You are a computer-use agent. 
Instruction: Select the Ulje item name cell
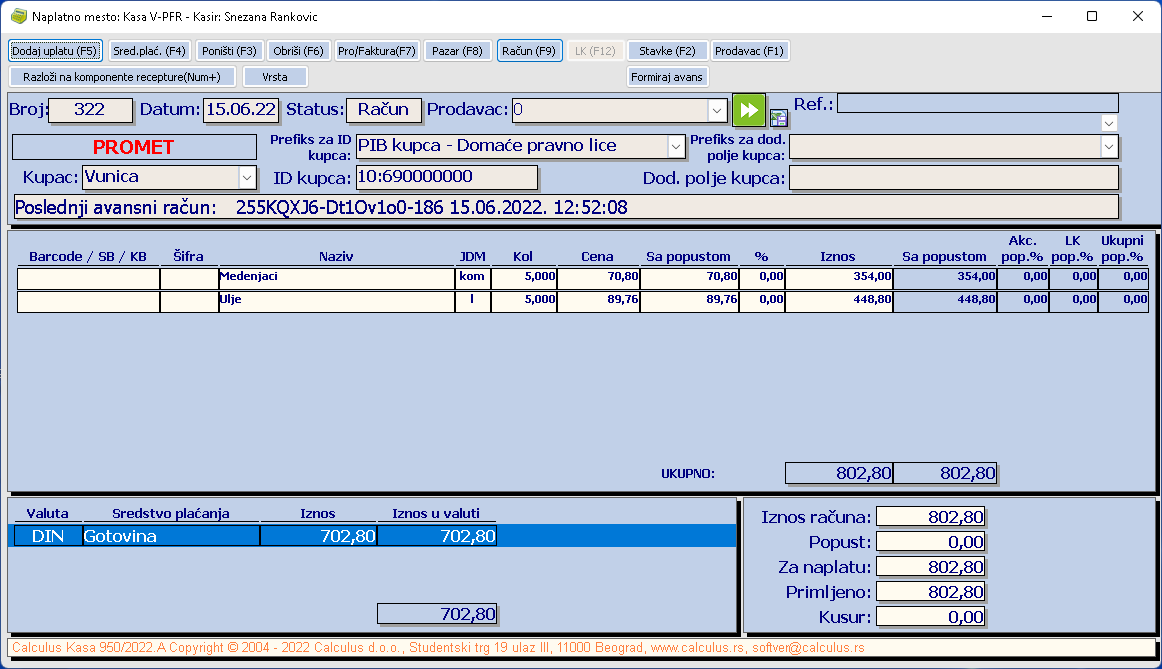(x=336, y=302)
